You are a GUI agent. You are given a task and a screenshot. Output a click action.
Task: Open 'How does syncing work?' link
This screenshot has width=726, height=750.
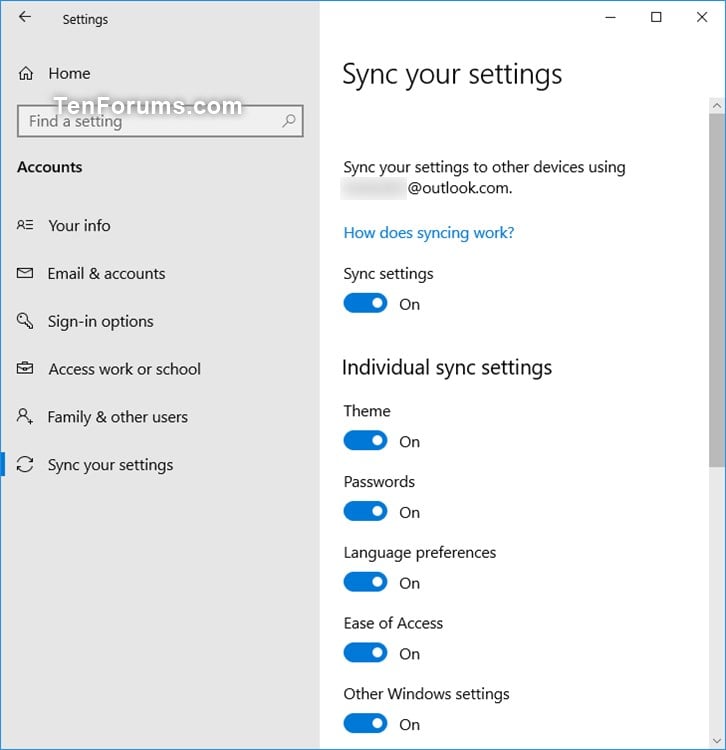pyautogui.click(x=429, y=233)
